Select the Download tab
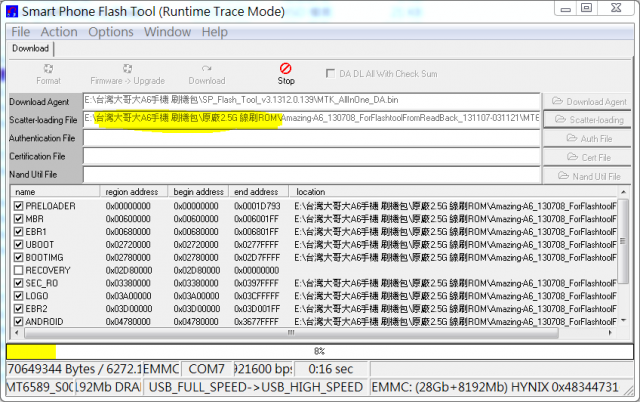Image resolution: width=640 pixels, height=402 pixels. pos(30,48)
